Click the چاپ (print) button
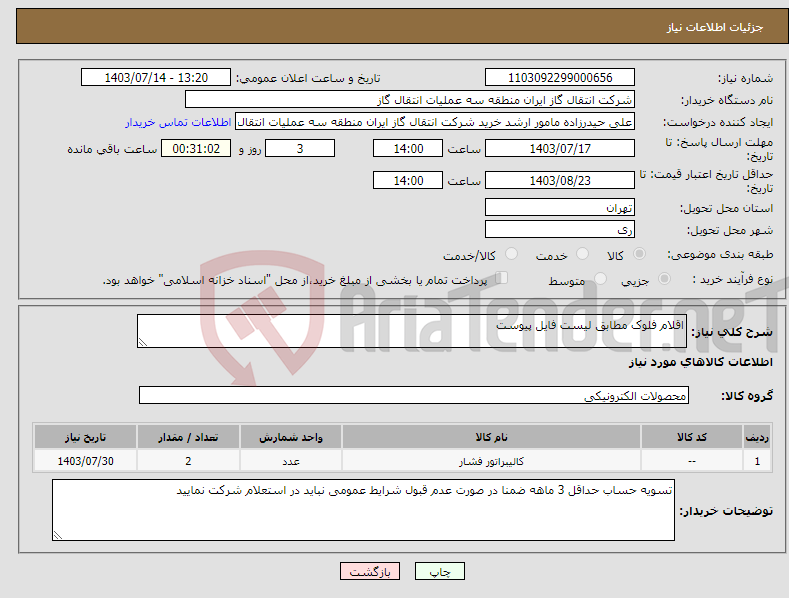 point(439,571)
